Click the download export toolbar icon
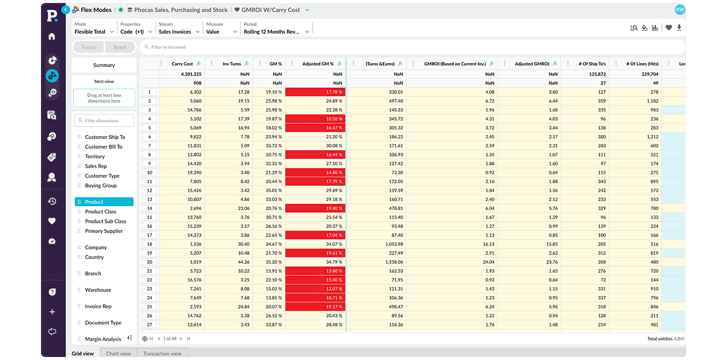This screenshot has height=360, width=720. coord(679,28)
